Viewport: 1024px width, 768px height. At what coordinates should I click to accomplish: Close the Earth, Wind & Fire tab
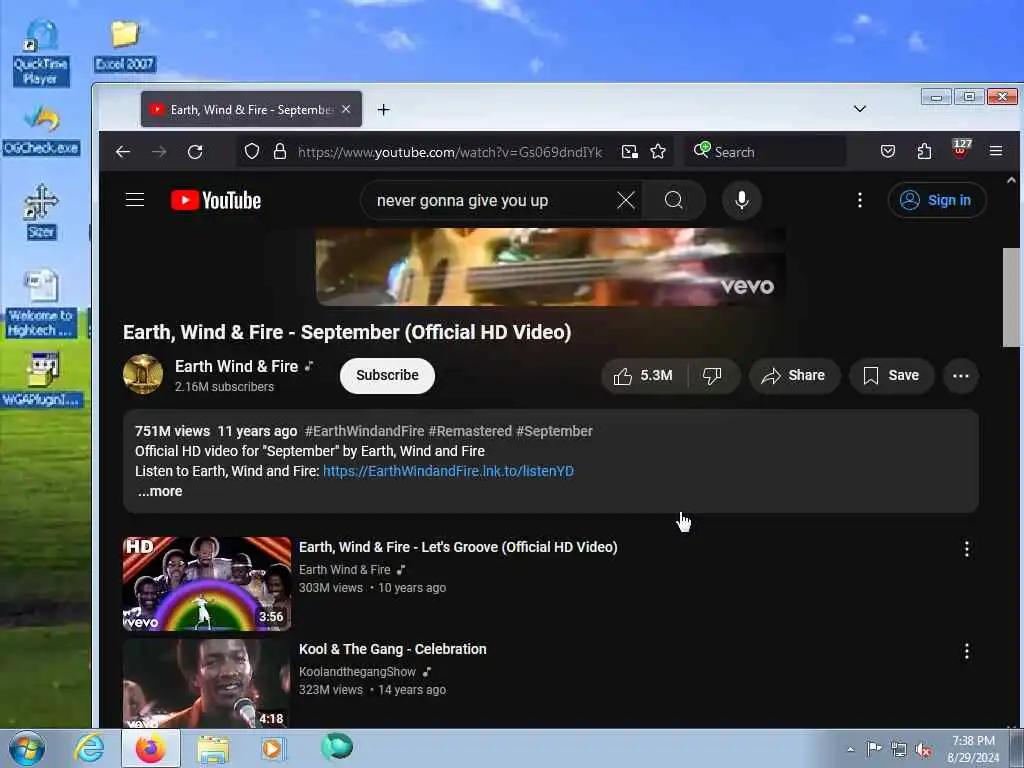click(346, 110)
